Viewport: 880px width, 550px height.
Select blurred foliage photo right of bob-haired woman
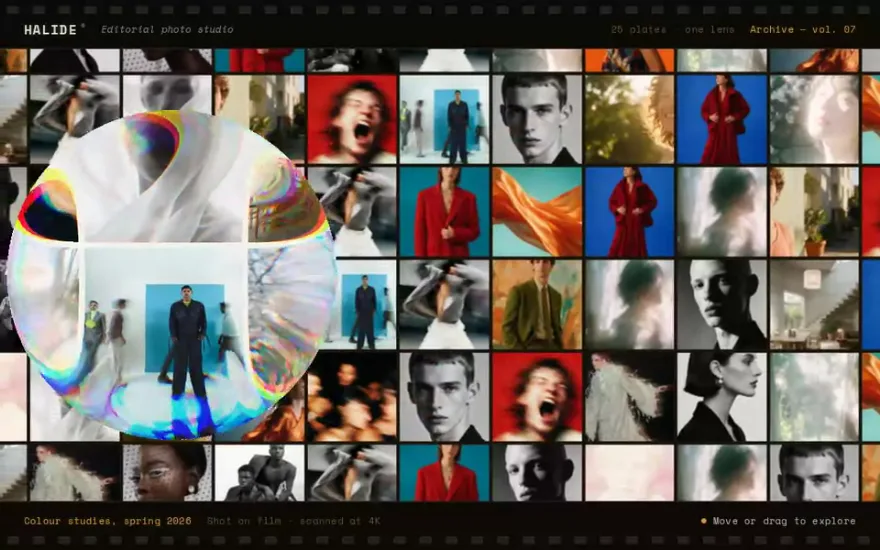pyautogui.click(x=814, y=397)
